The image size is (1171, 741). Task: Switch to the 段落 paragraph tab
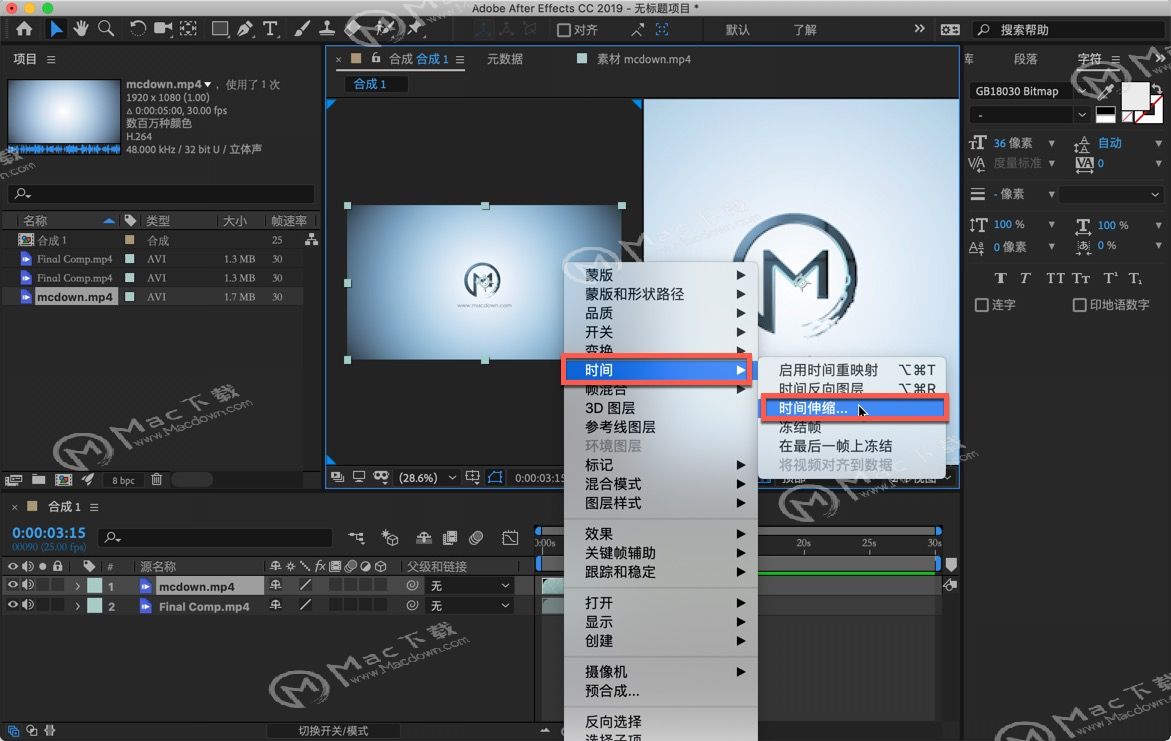1025,59
